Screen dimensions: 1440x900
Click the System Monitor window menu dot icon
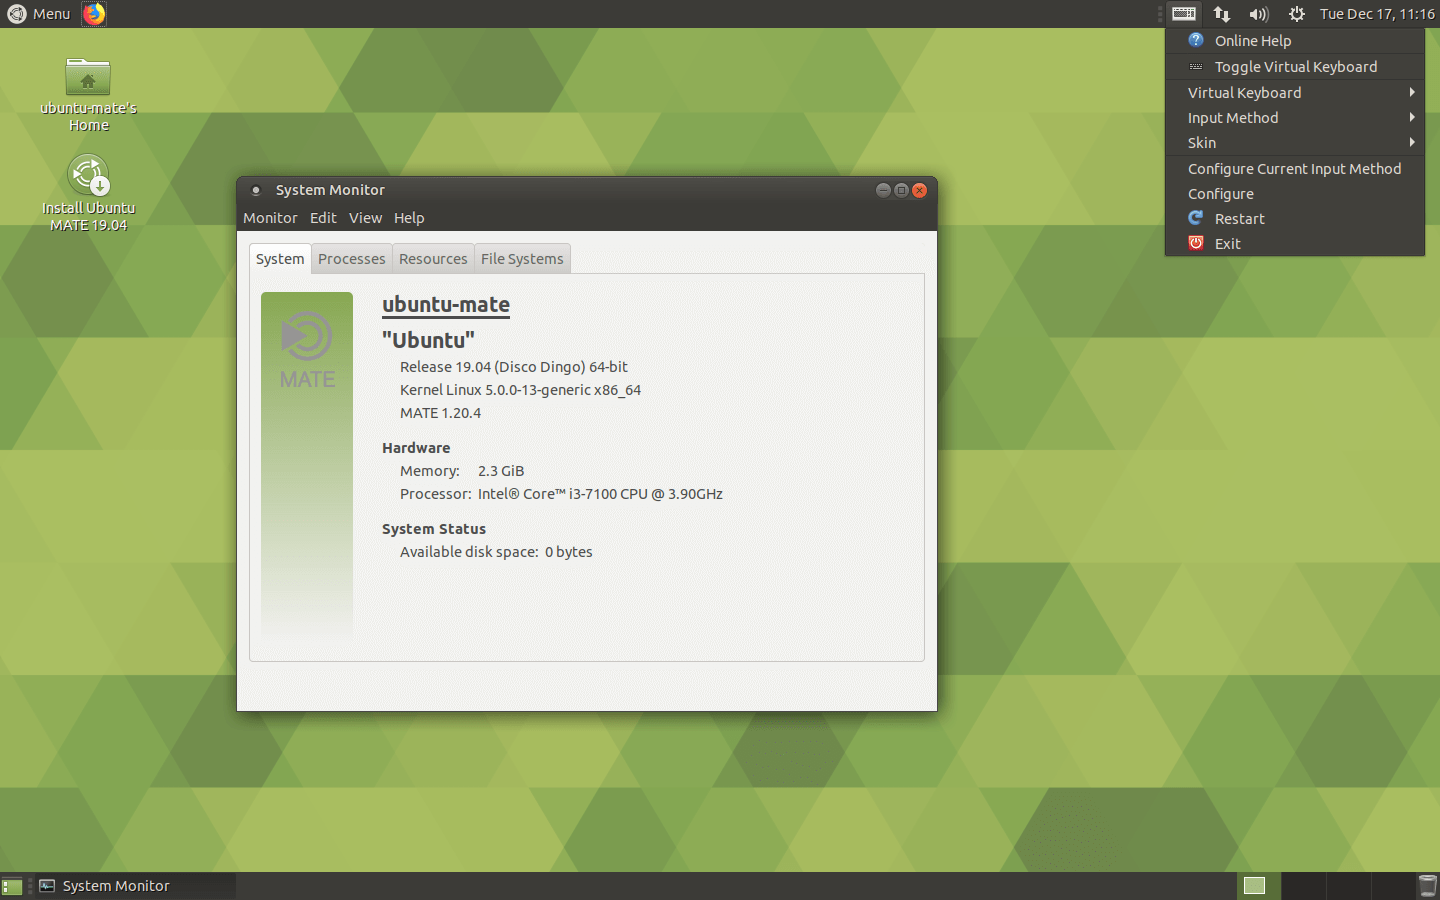pos(256,190)
